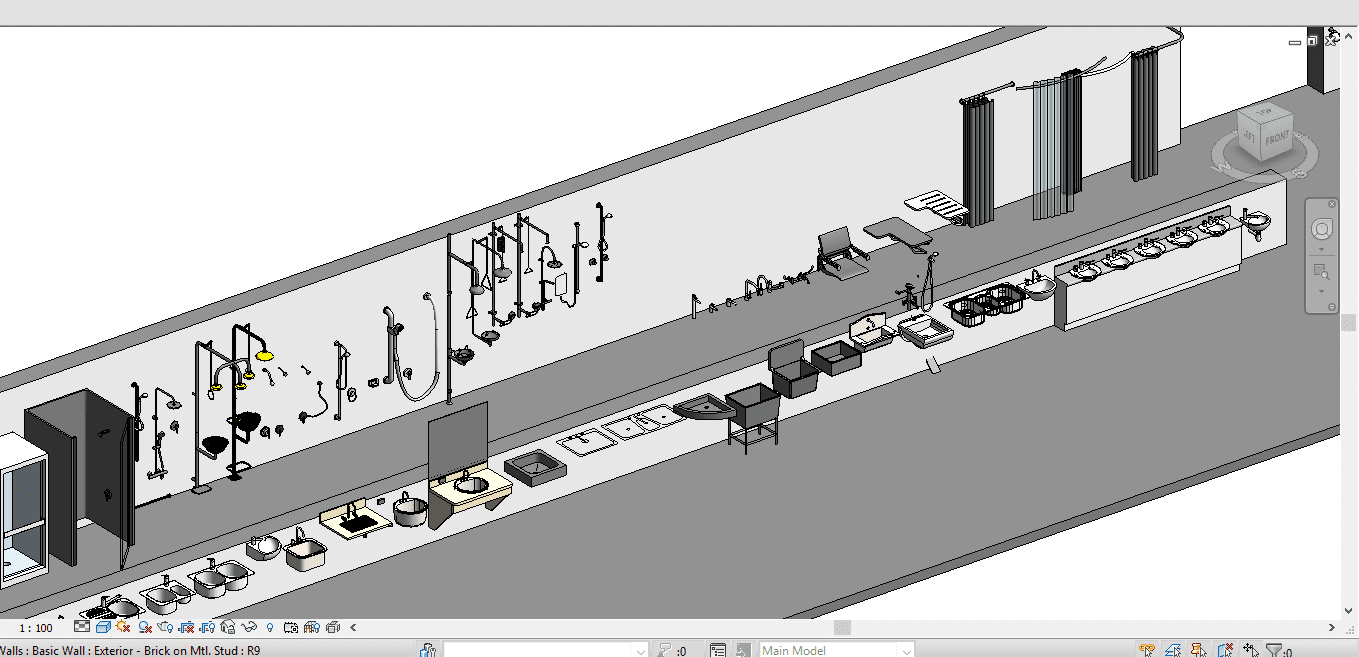
Task: Toggle Sun Path on the view bar
Action: click(124, 627)
